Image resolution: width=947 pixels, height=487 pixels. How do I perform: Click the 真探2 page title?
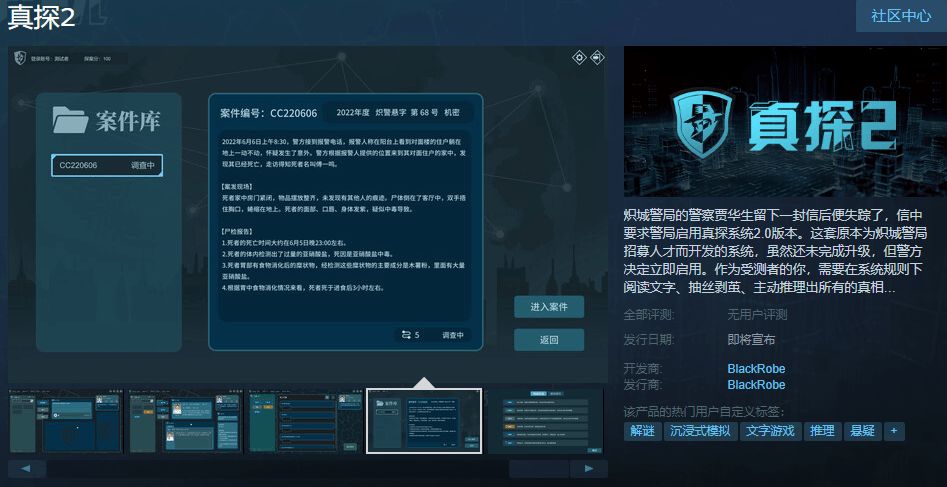[41, 18]
